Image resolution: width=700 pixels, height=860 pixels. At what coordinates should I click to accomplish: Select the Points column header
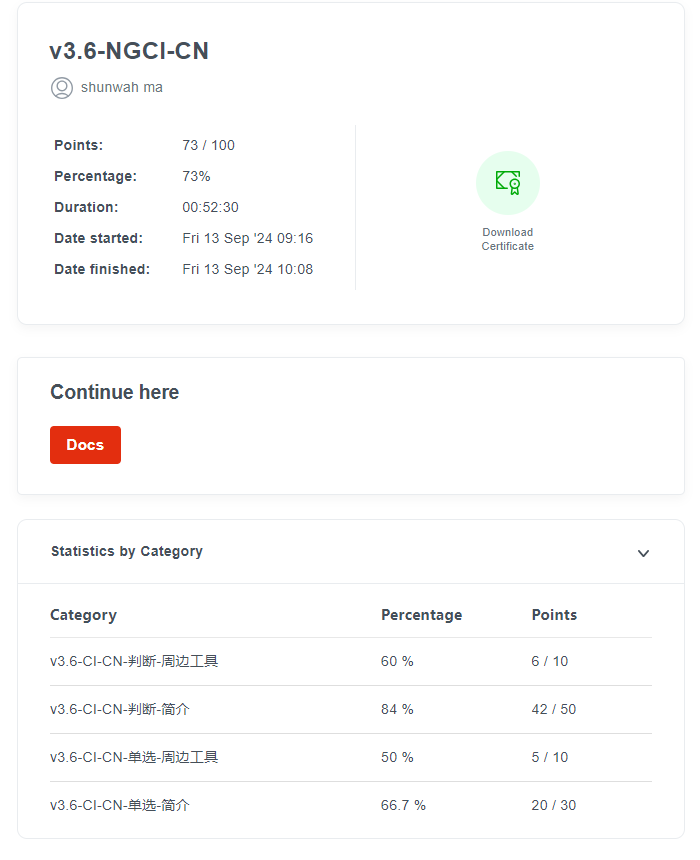pos(554,615)
